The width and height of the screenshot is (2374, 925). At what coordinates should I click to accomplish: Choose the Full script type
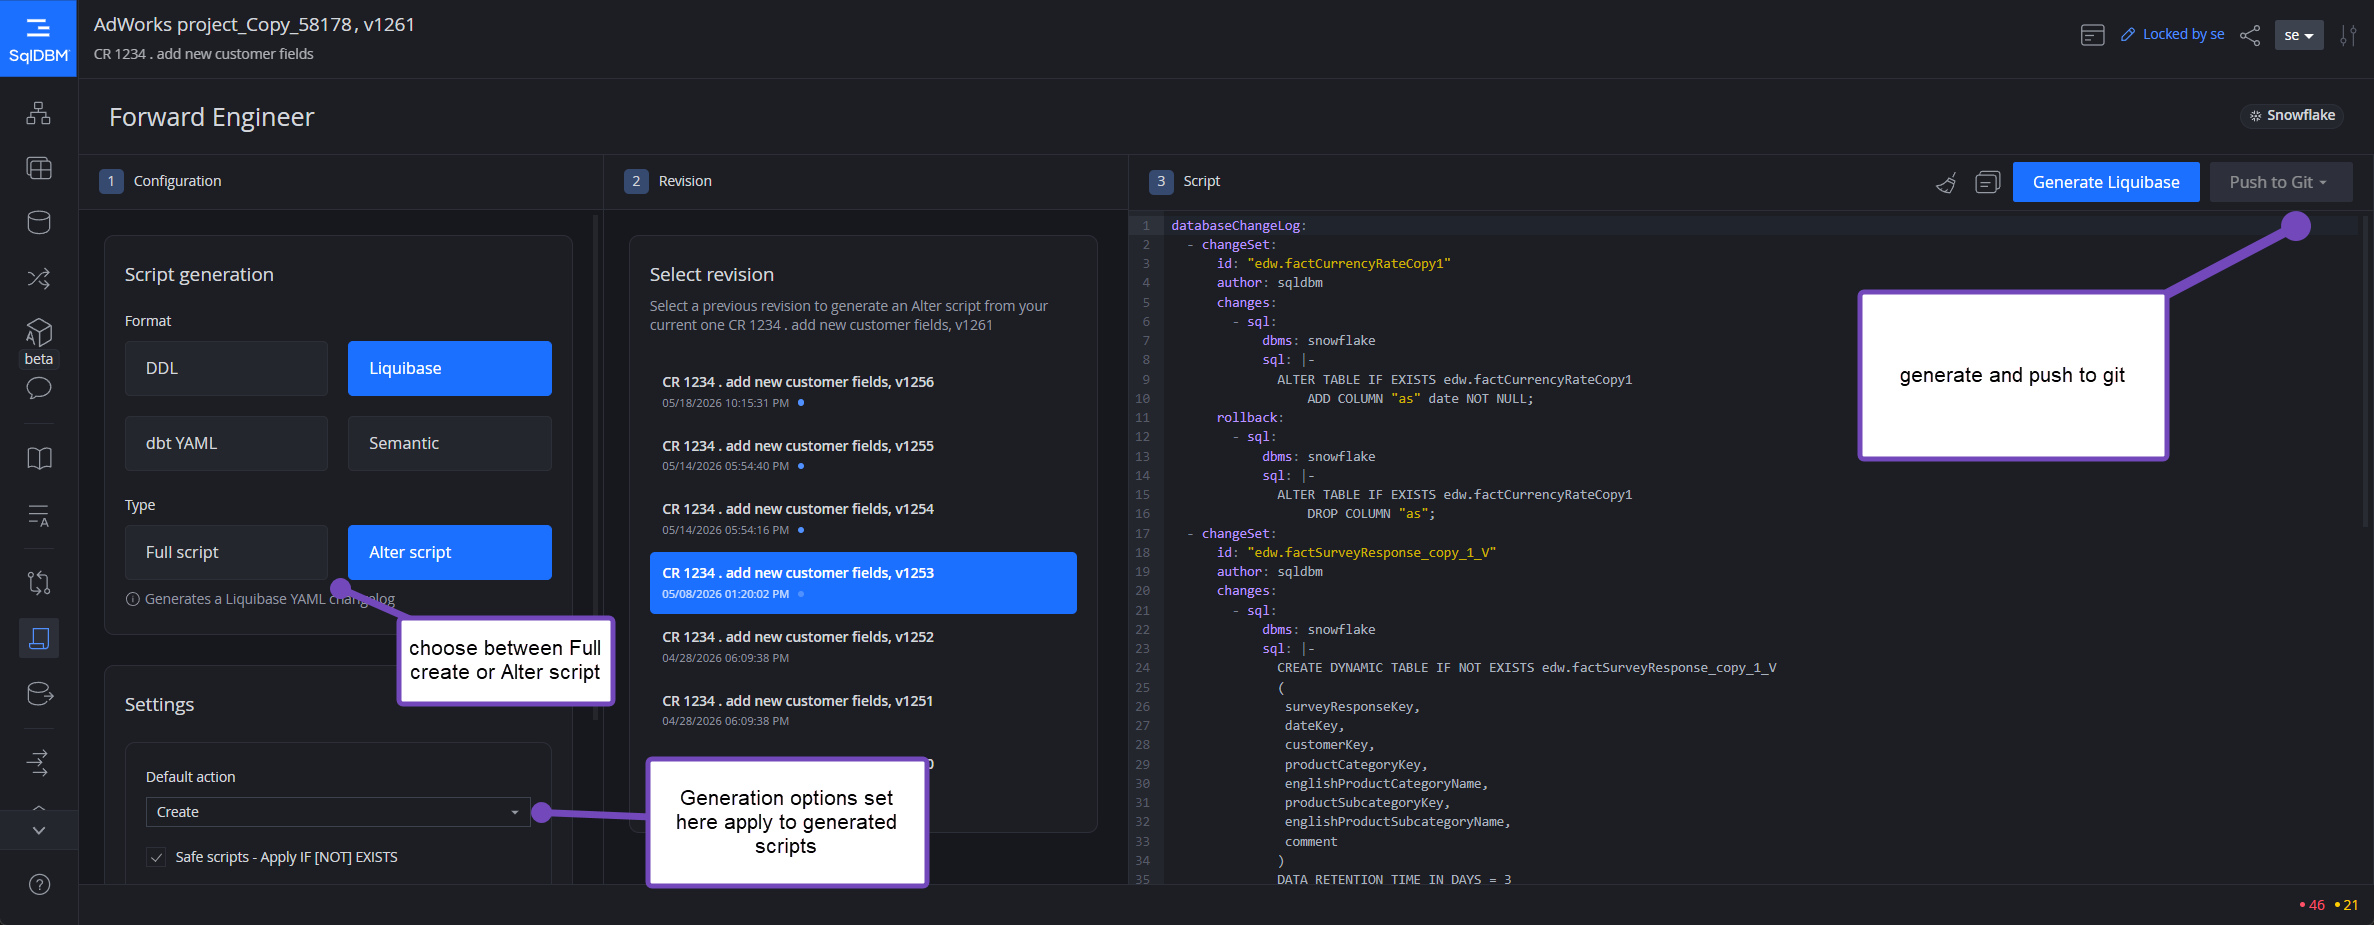(x=226, y=552)
